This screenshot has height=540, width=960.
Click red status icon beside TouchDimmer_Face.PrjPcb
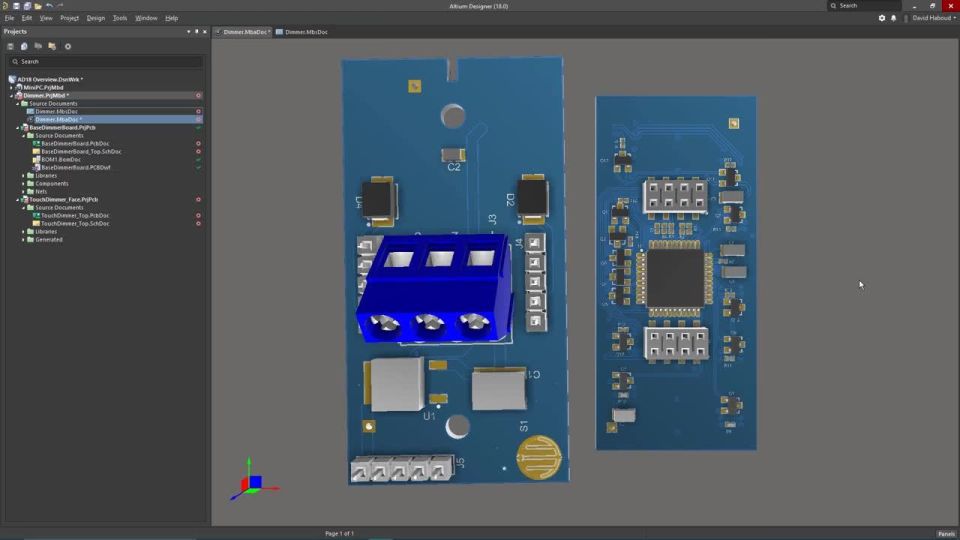pyautogui.click(x=198, y=200)
